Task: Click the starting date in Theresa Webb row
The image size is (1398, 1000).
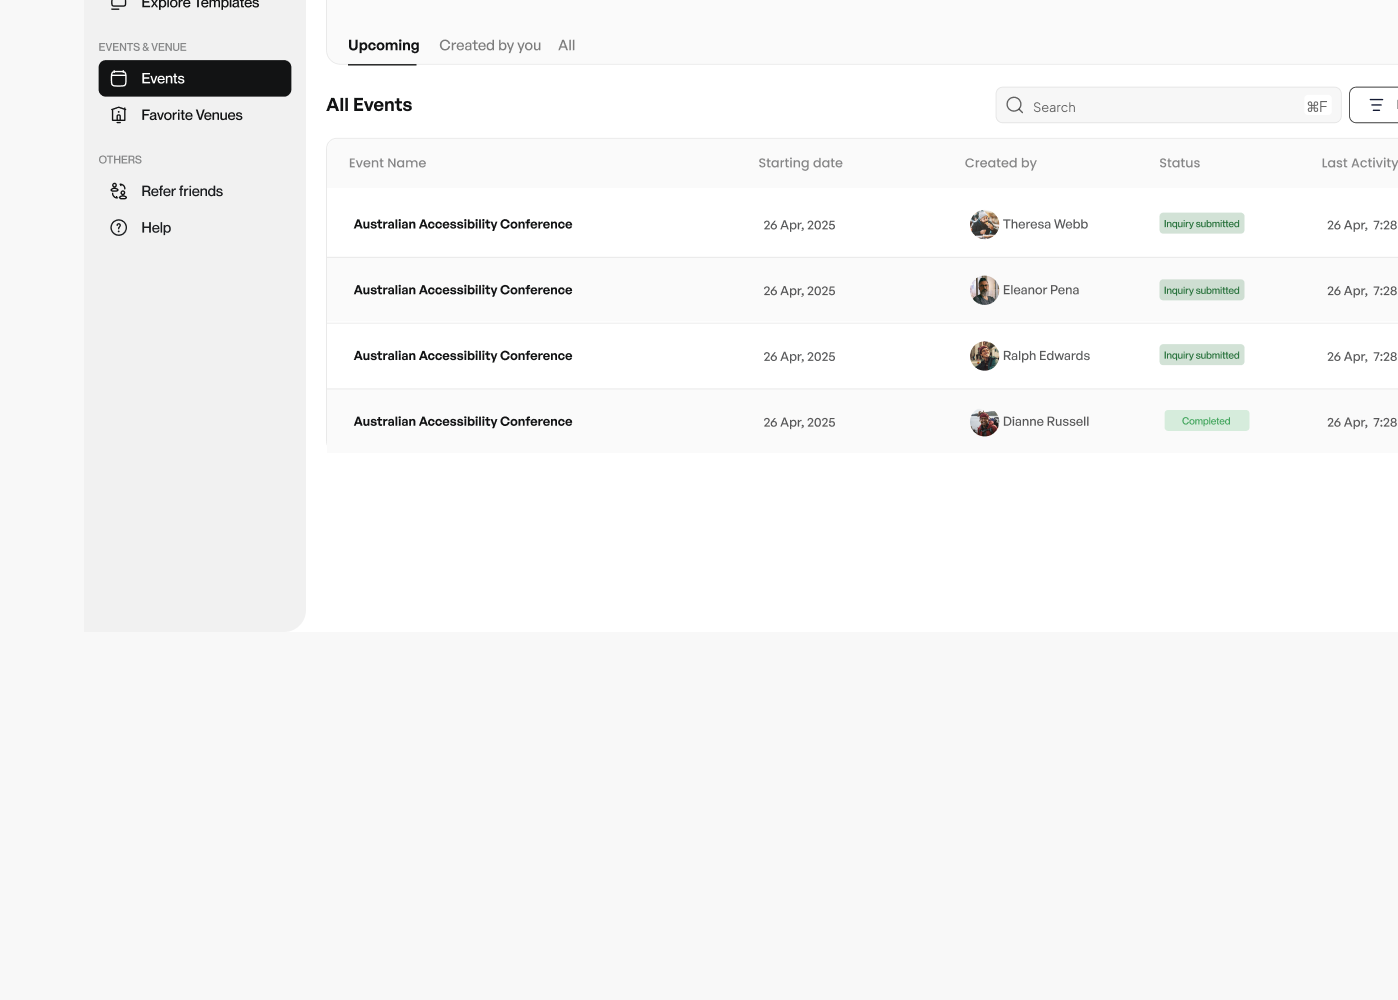Action: point(799,225)
